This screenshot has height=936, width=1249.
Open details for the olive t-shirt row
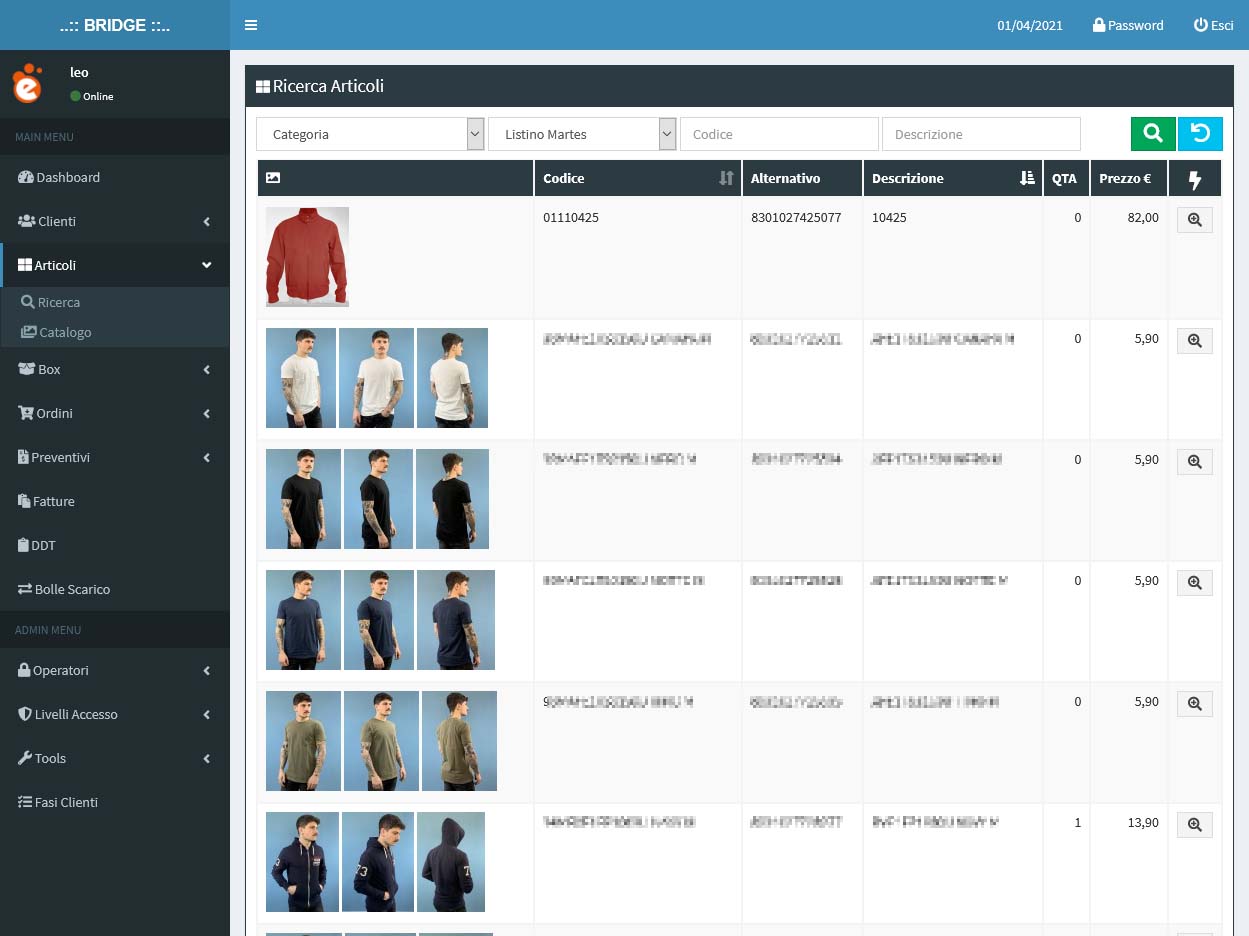pos(1194,704)
